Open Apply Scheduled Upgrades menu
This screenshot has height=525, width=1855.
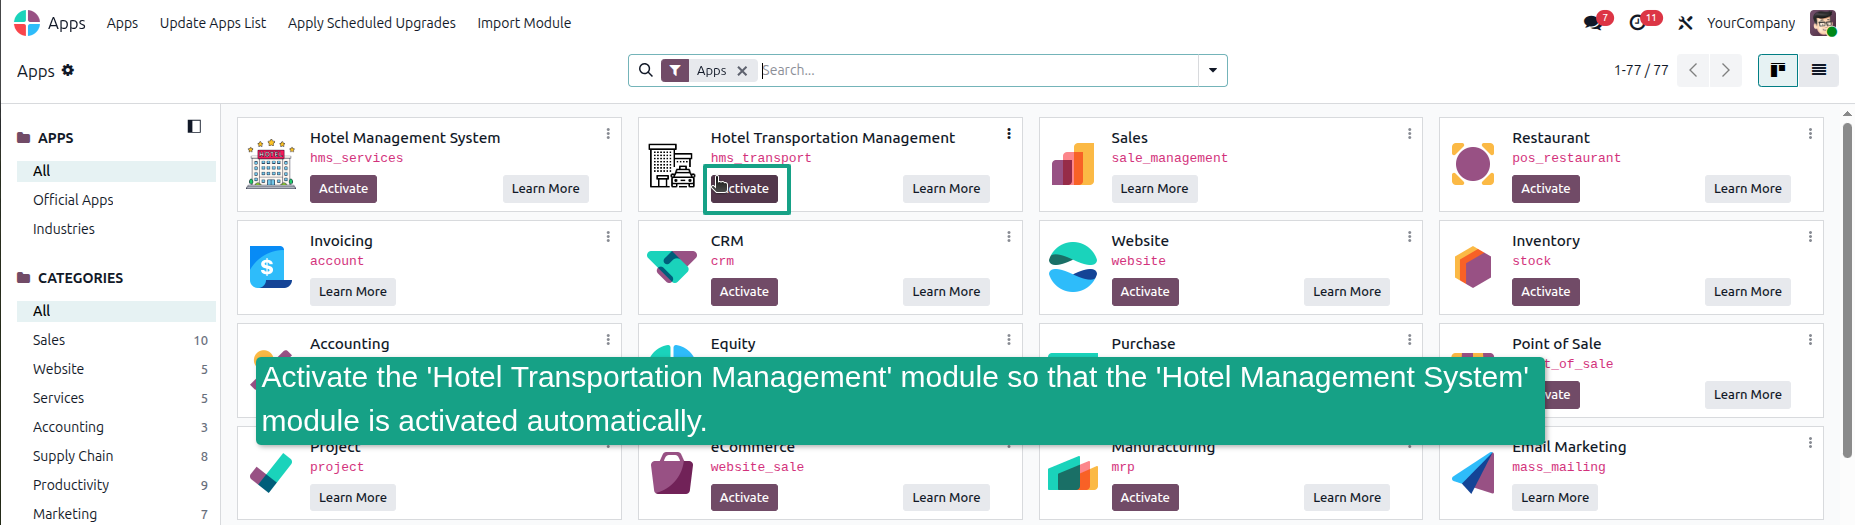coord(372,23)
